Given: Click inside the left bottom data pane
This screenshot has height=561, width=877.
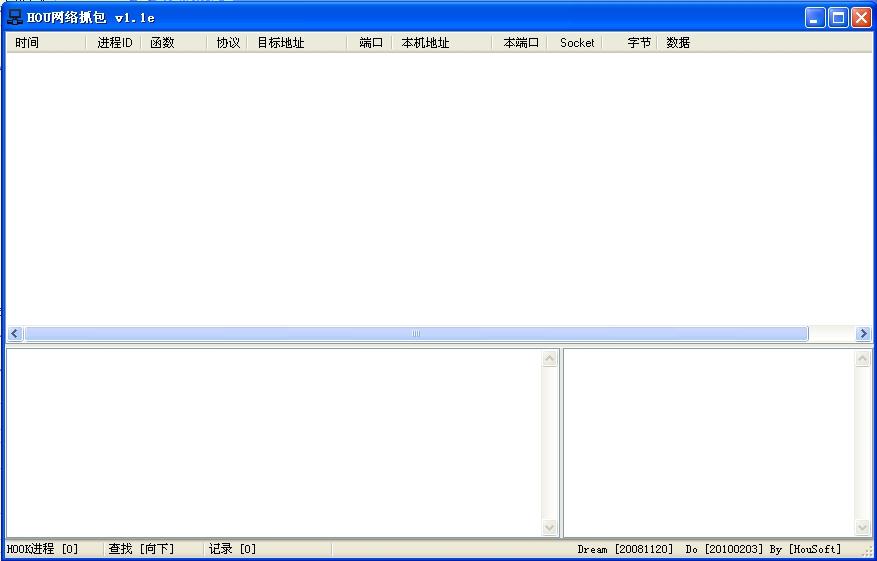Looking at the screenshot, I should click(274, 443).
